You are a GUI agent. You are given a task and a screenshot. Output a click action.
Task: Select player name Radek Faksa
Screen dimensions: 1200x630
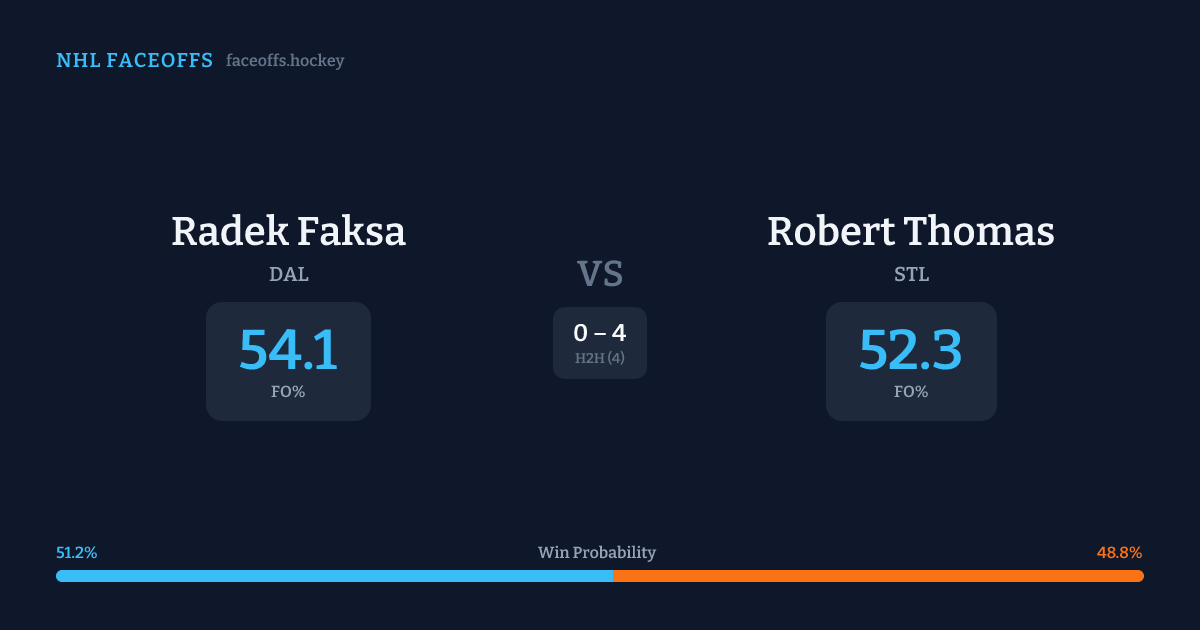coord(288,231)
